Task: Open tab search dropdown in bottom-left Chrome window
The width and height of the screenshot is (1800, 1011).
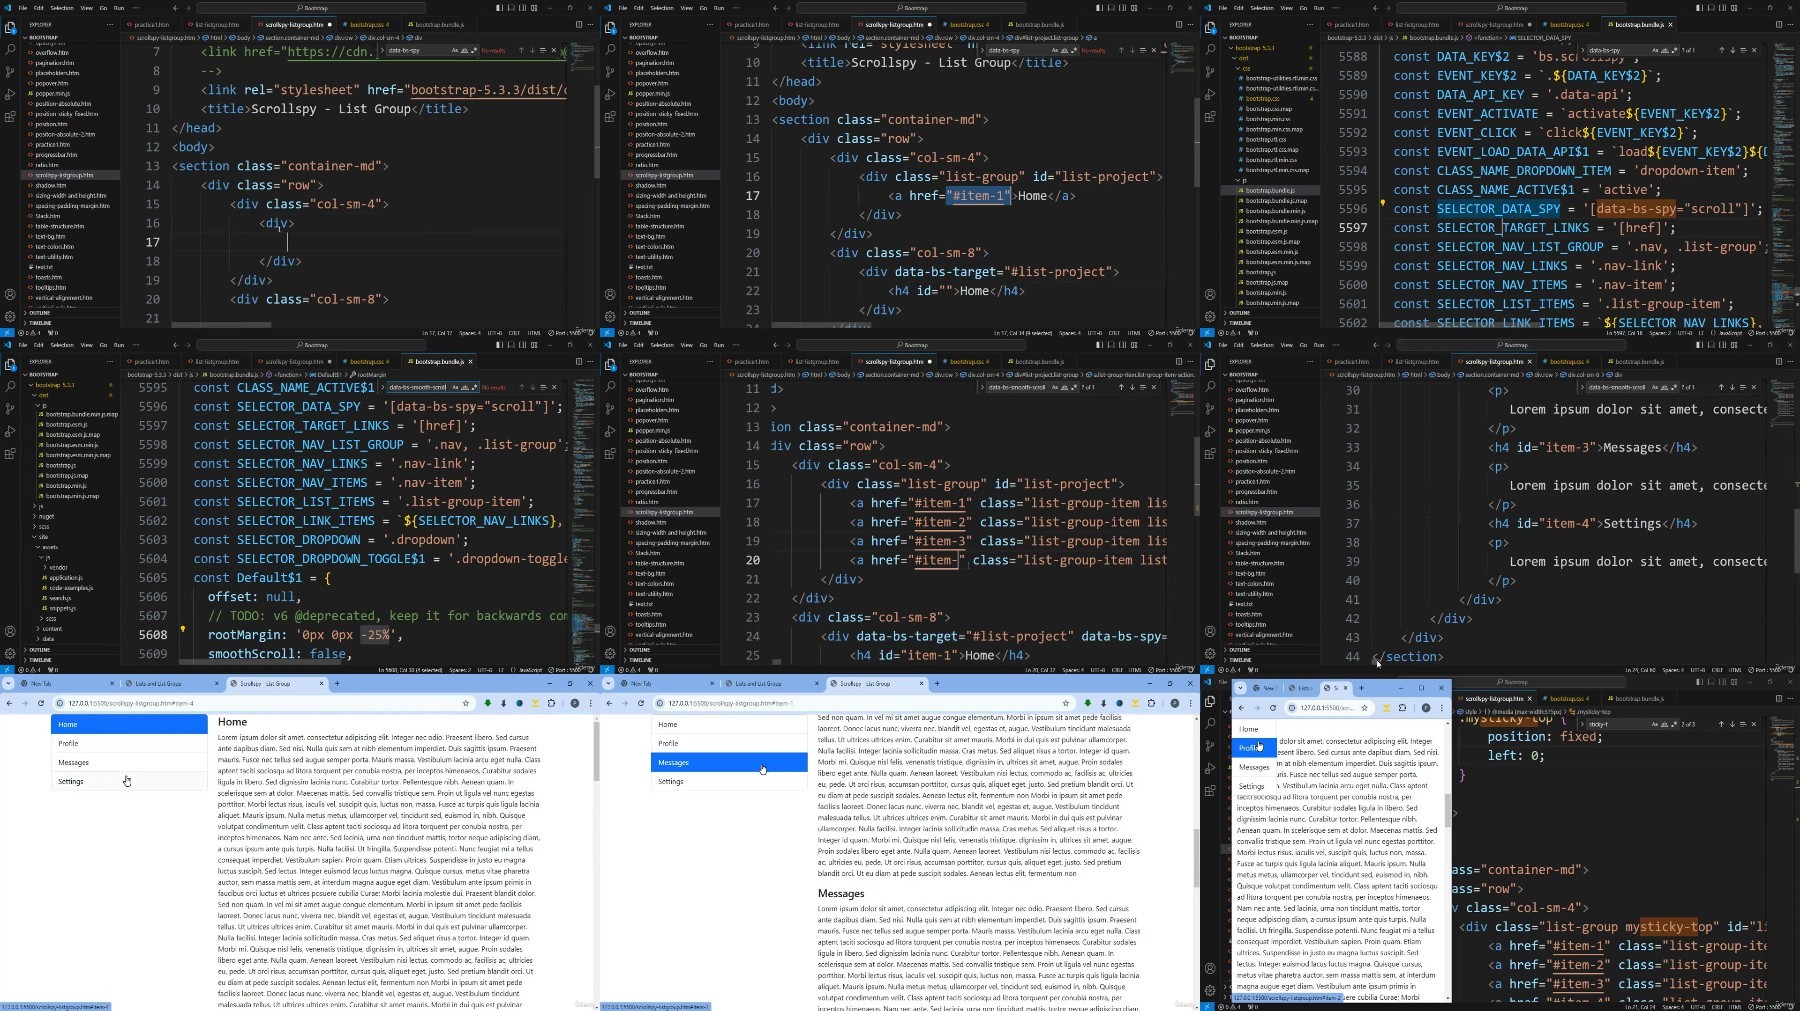Action: [x=8, y=684]
